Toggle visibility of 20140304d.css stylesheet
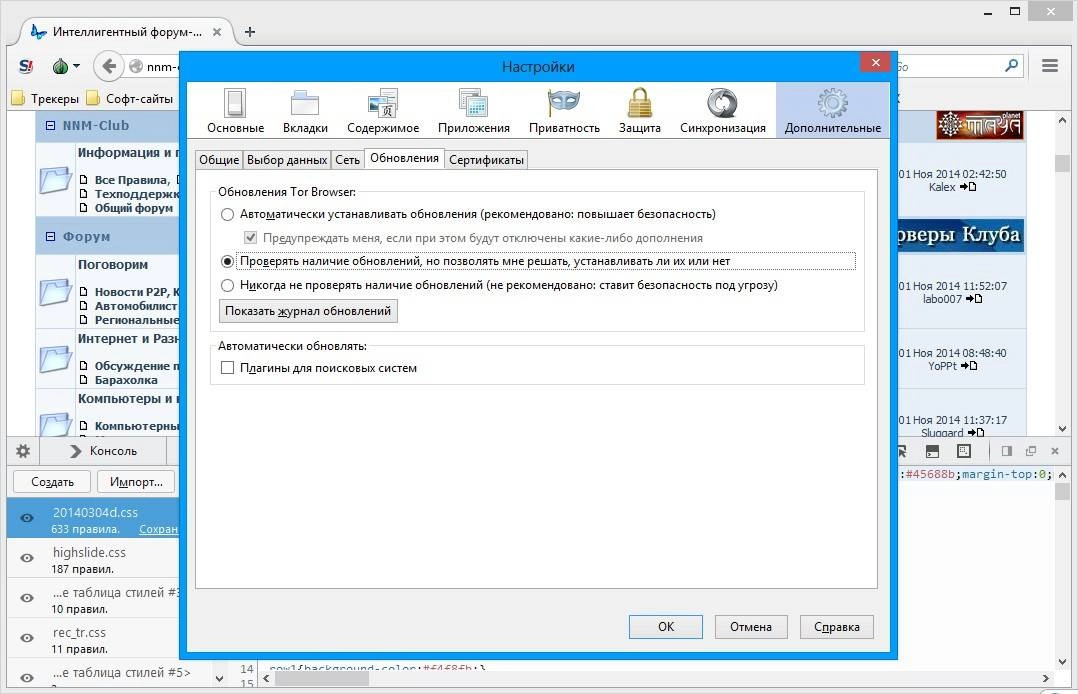 click(x=27, y=518)
